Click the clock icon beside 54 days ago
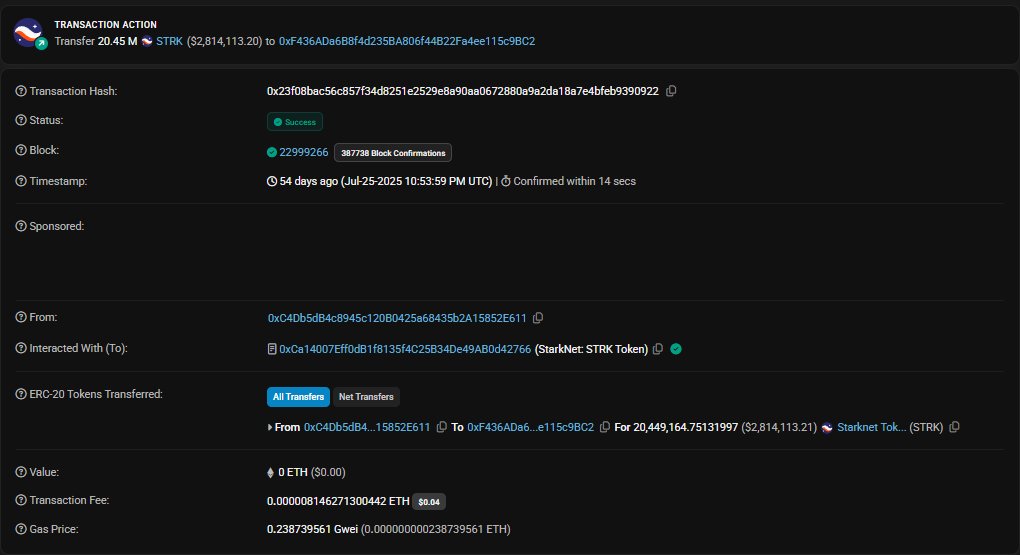Image resolution: width=1020 pixels, height=555 pixels. pos(272,182)
